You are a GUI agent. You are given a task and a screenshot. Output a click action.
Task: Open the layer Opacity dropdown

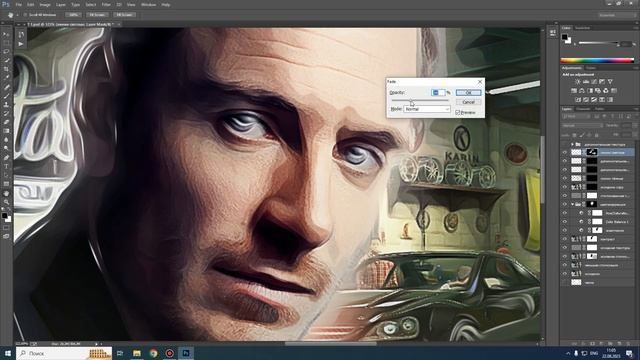point(635,126)
